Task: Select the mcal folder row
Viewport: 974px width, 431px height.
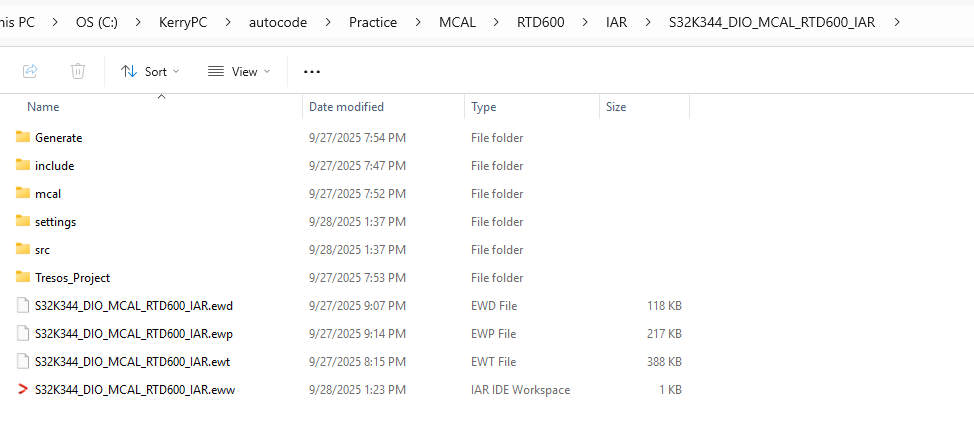Action: pos(48,193)
